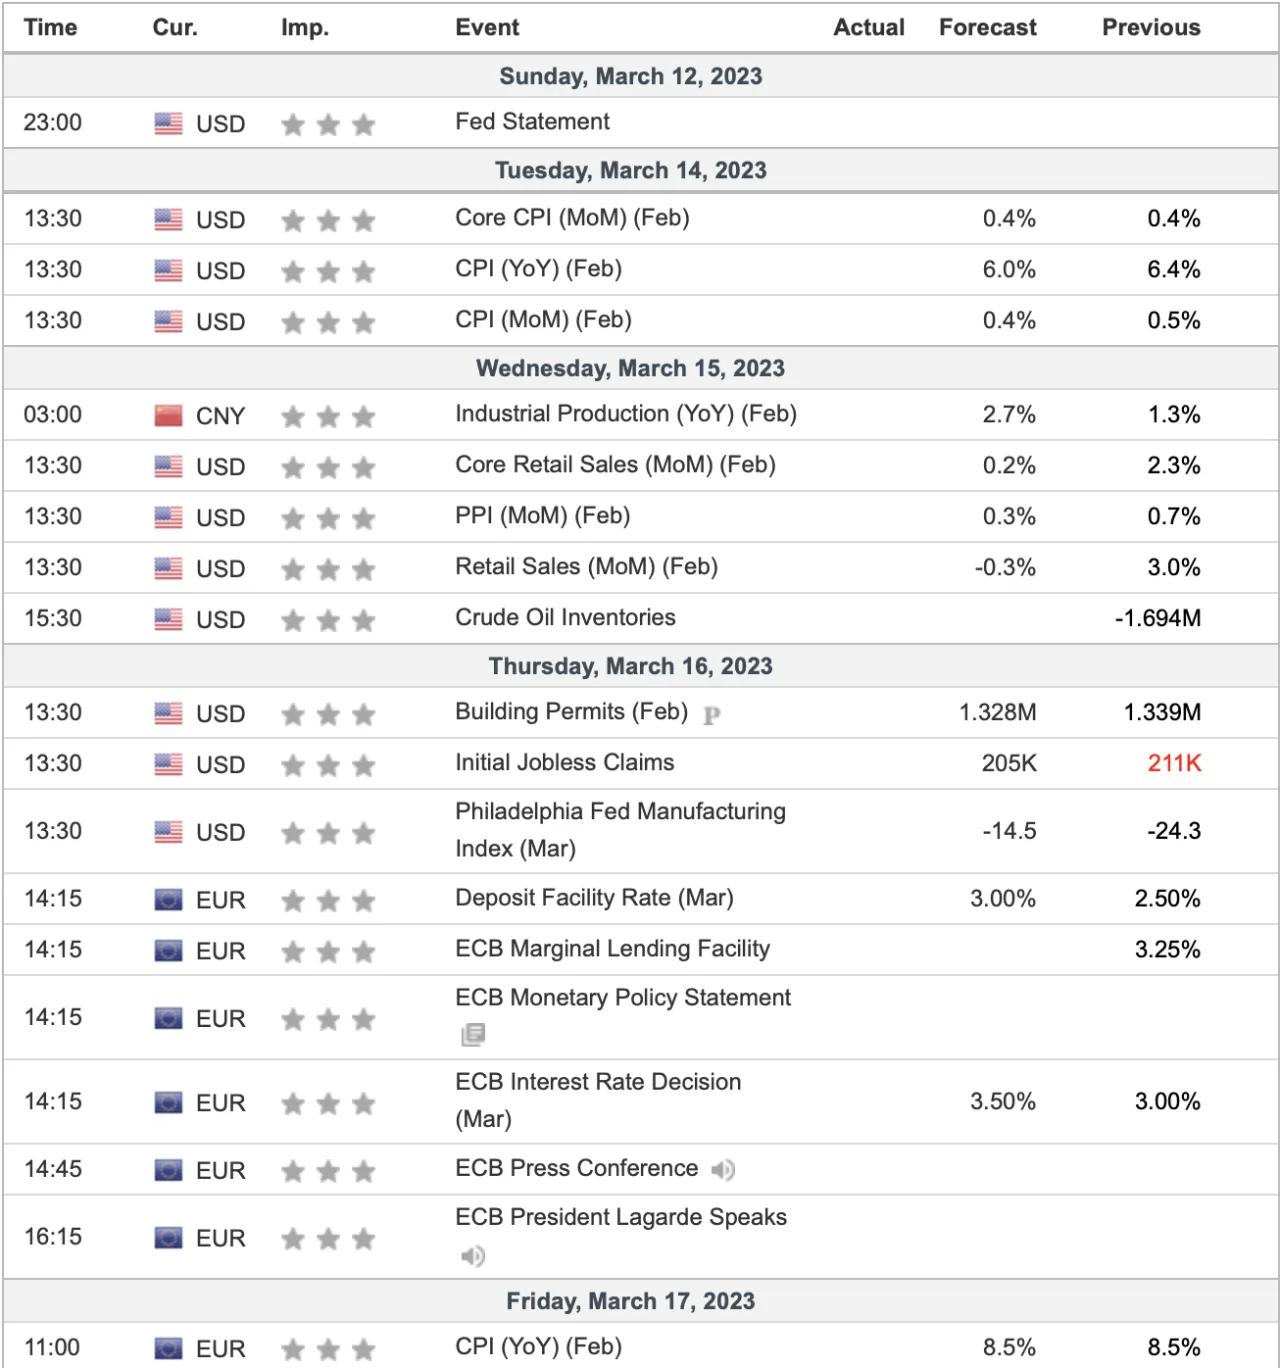
Task: Sort by the Time column header
Action: (50, 27)
